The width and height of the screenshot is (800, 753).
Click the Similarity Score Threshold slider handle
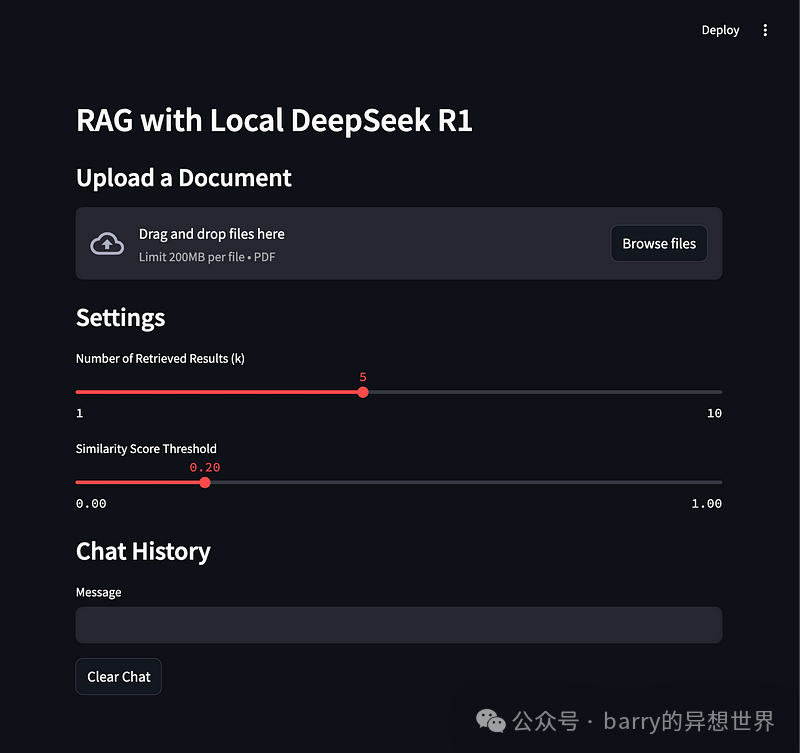[x=205, y=482]
